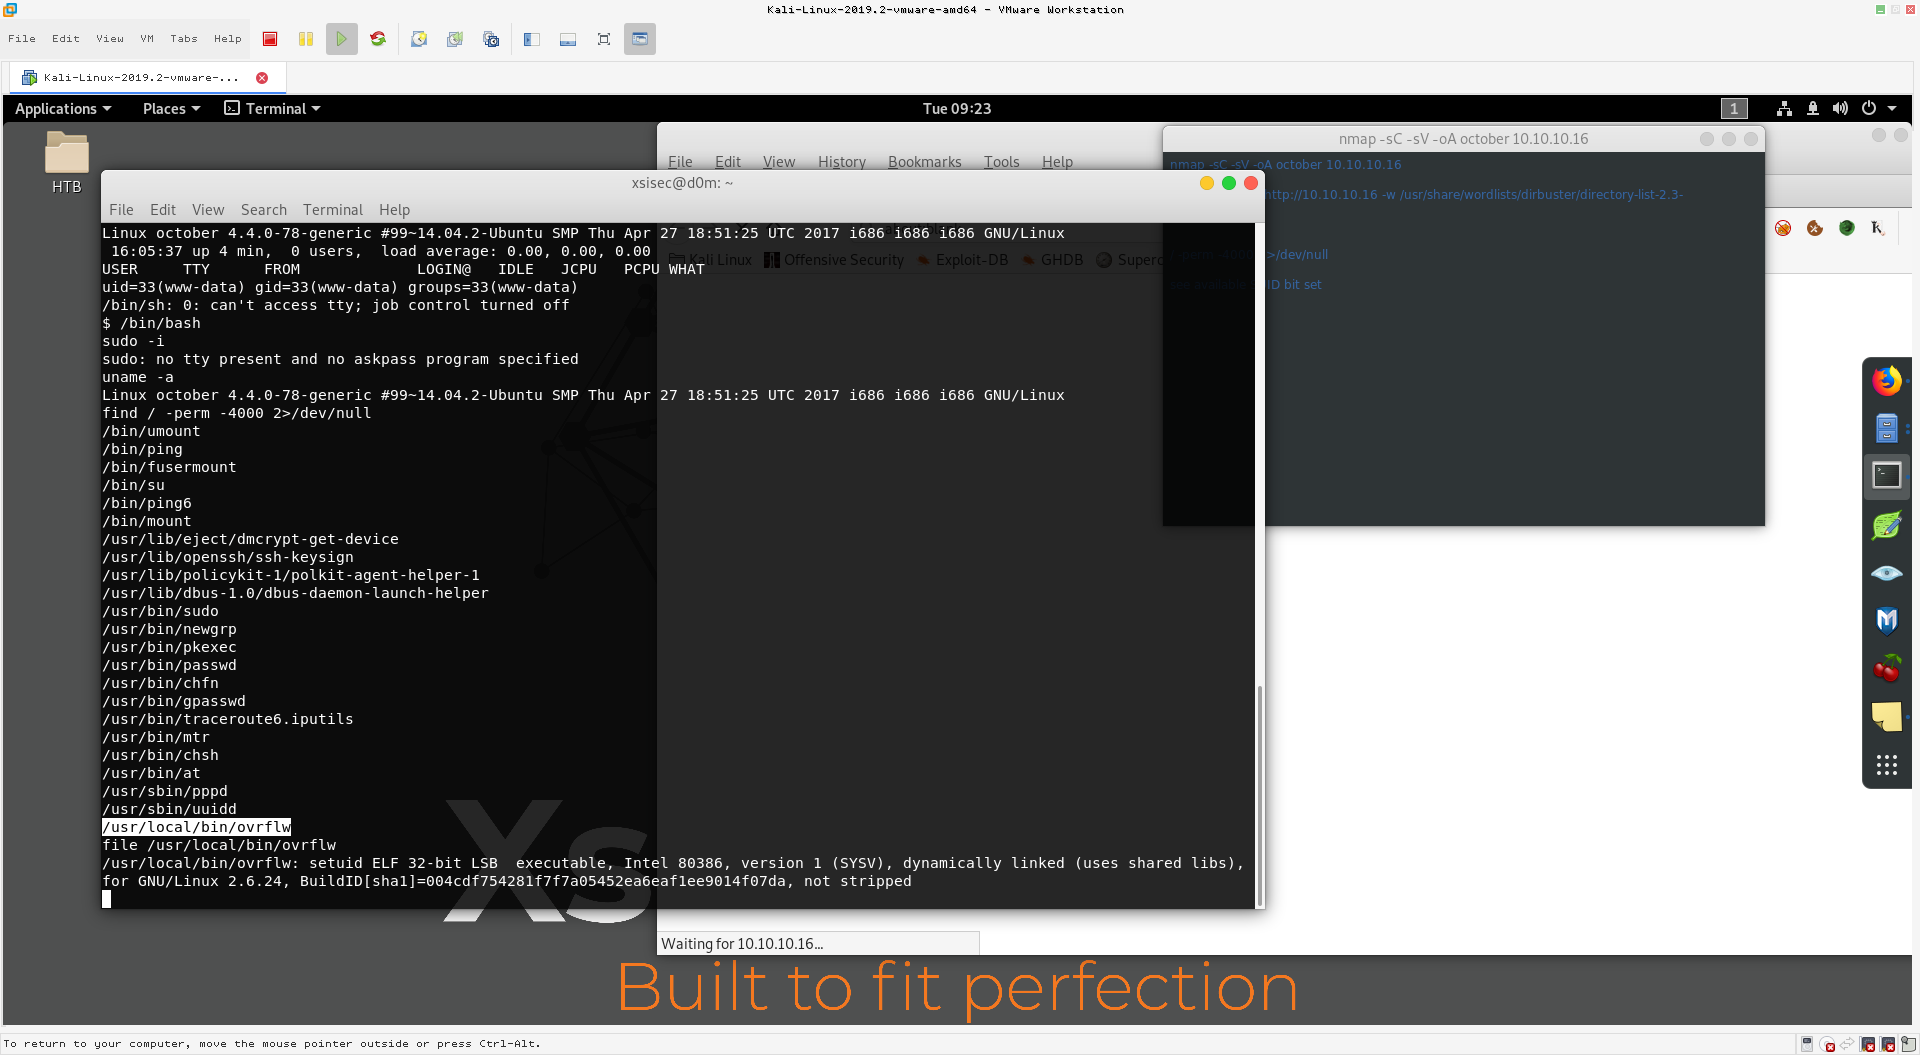The width and height of the screenshot is (1920, 1055).
Task: Open the eye icon application in dock
Action: [1887, 573]
